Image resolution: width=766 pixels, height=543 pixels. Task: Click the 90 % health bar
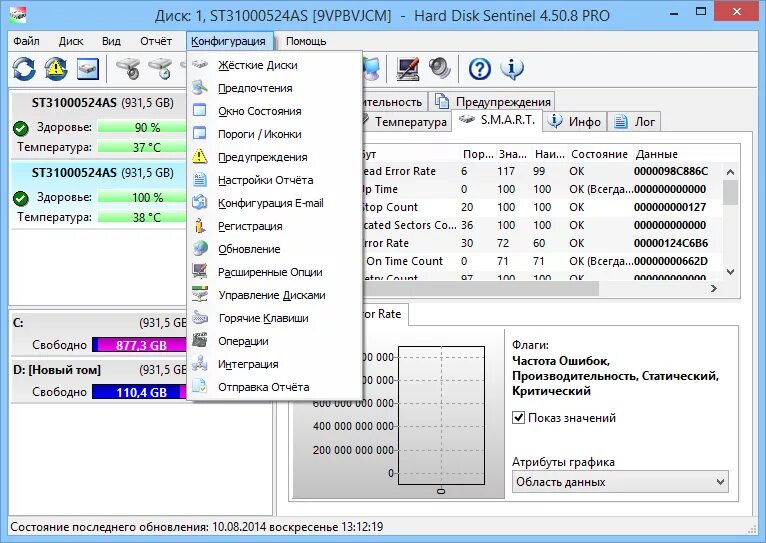142,127
